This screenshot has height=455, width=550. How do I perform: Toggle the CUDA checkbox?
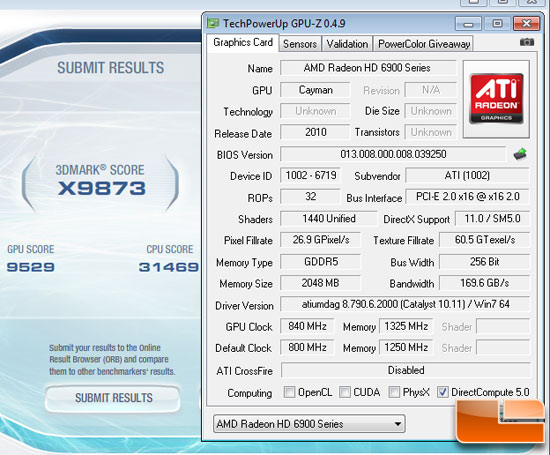coord(345,392)
